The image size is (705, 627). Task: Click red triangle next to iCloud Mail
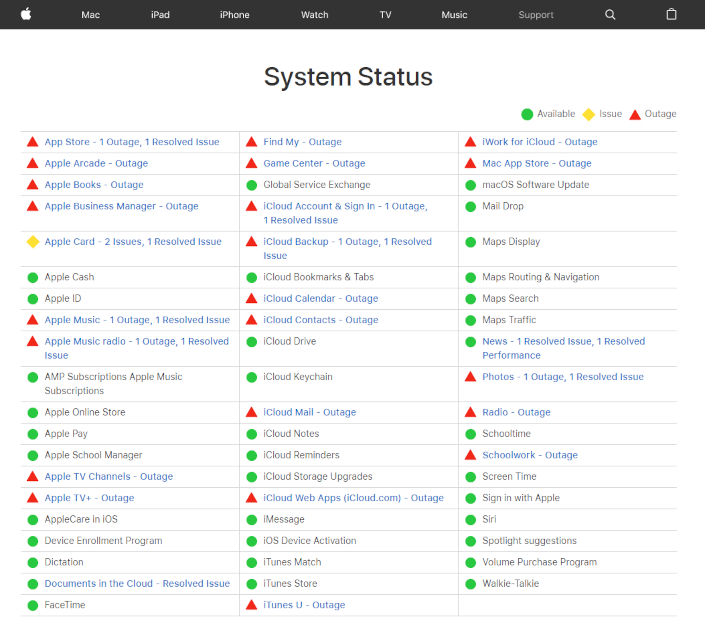point(252,412)
